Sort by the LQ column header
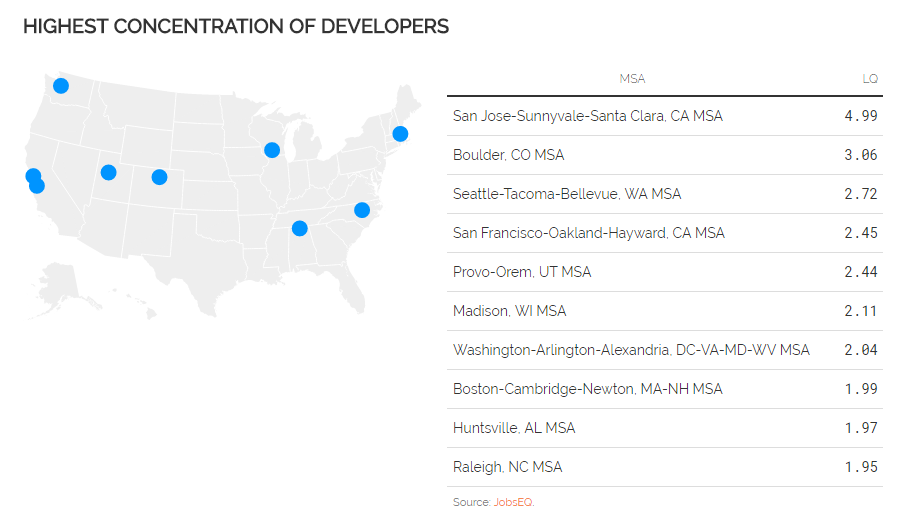The image size is (901, 512). pyautogui.click(x=869, y=79)
